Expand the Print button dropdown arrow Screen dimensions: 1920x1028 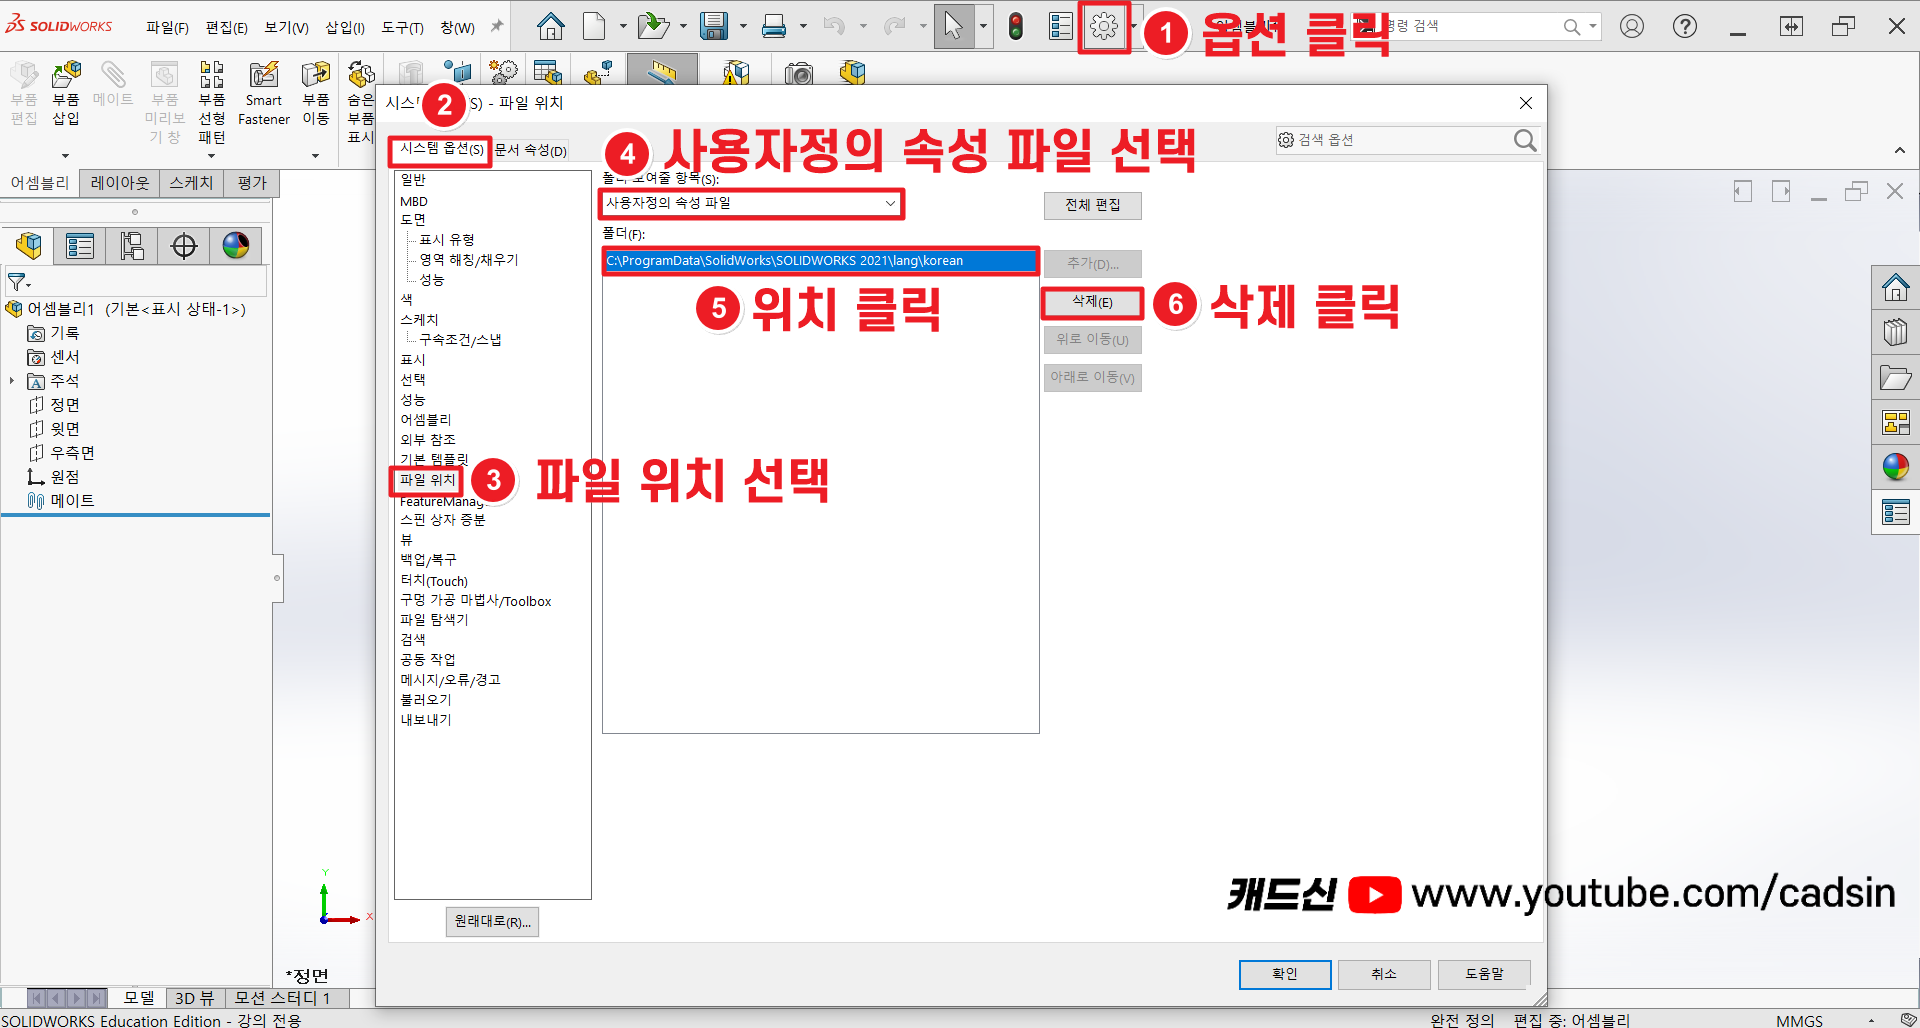(x=803, y=27)
